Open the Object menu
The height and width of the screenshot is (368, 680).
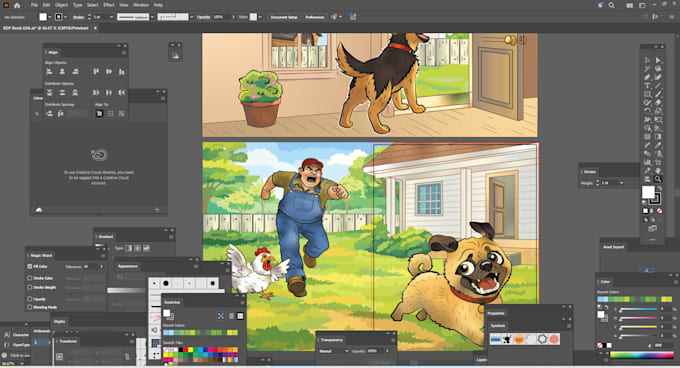pos(61,5)
